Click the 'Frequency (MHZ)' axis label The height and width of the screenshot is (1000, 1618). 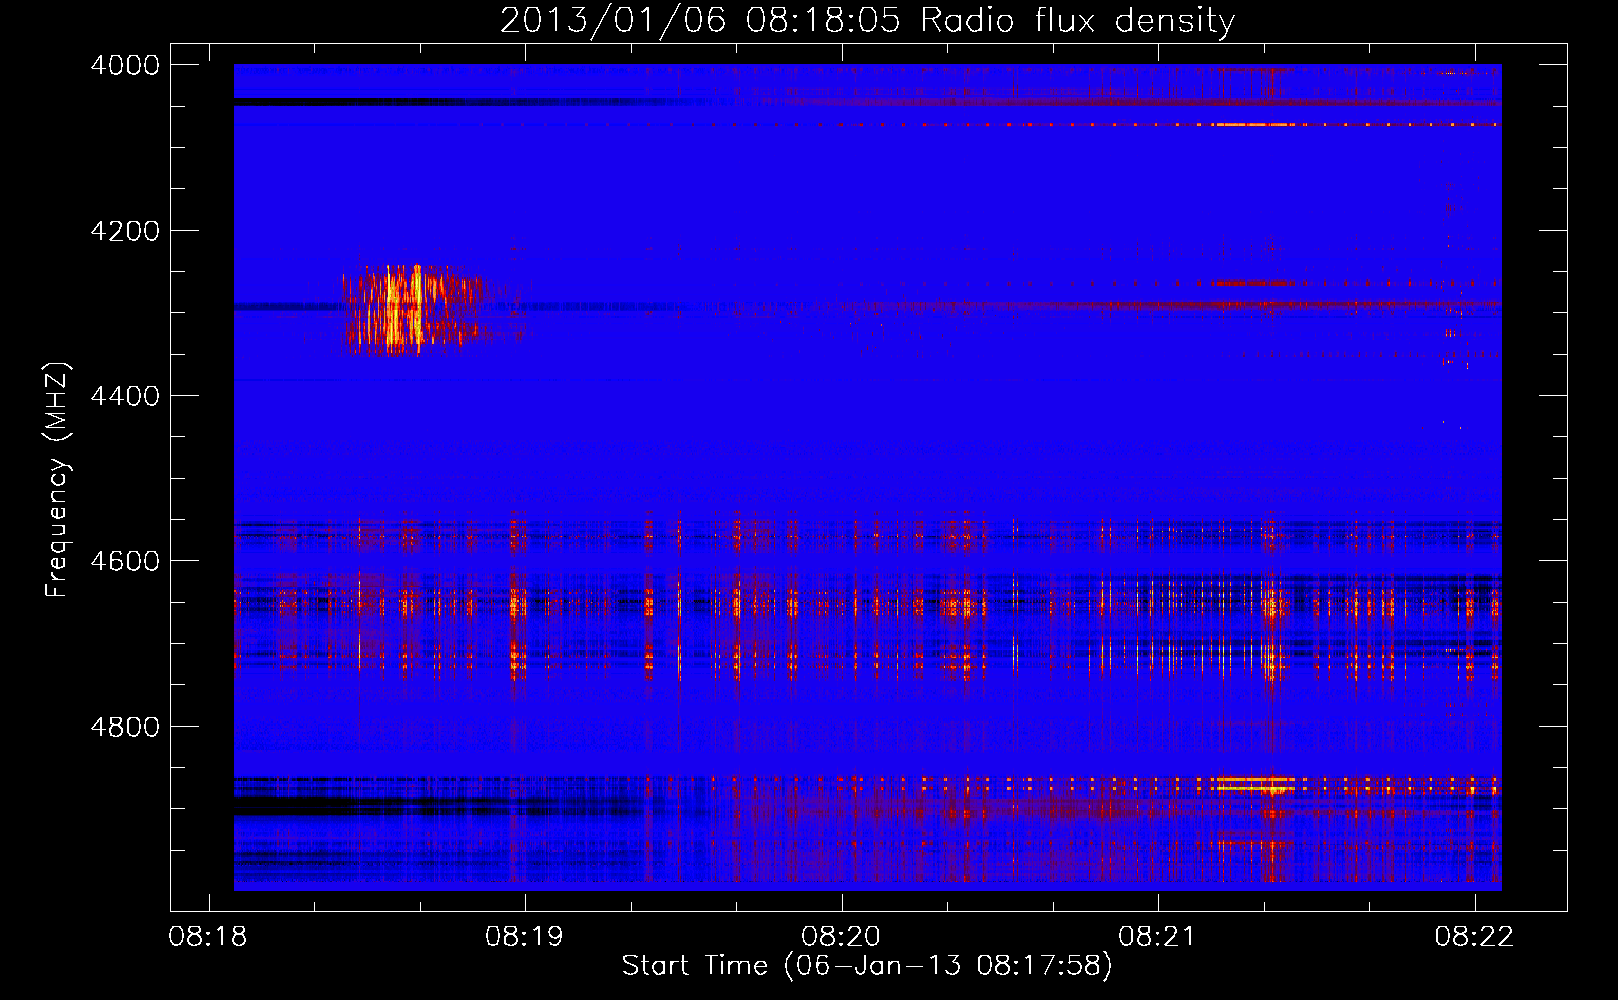pyautogui.click(x=57, y=480)
